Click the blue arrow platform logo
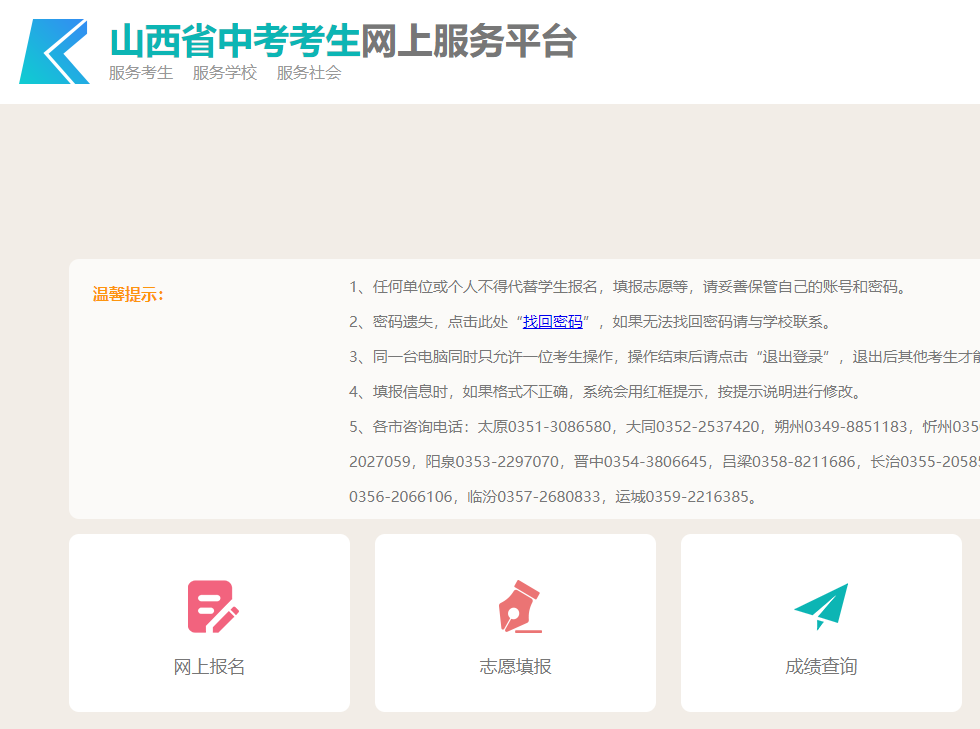980x729 pixels. (x=54, y=51)
